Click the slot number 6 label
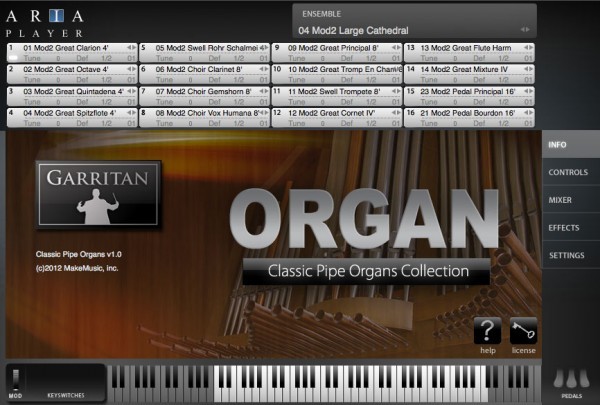The width and height of the screenshot is (600, 405). click(143, 69)
